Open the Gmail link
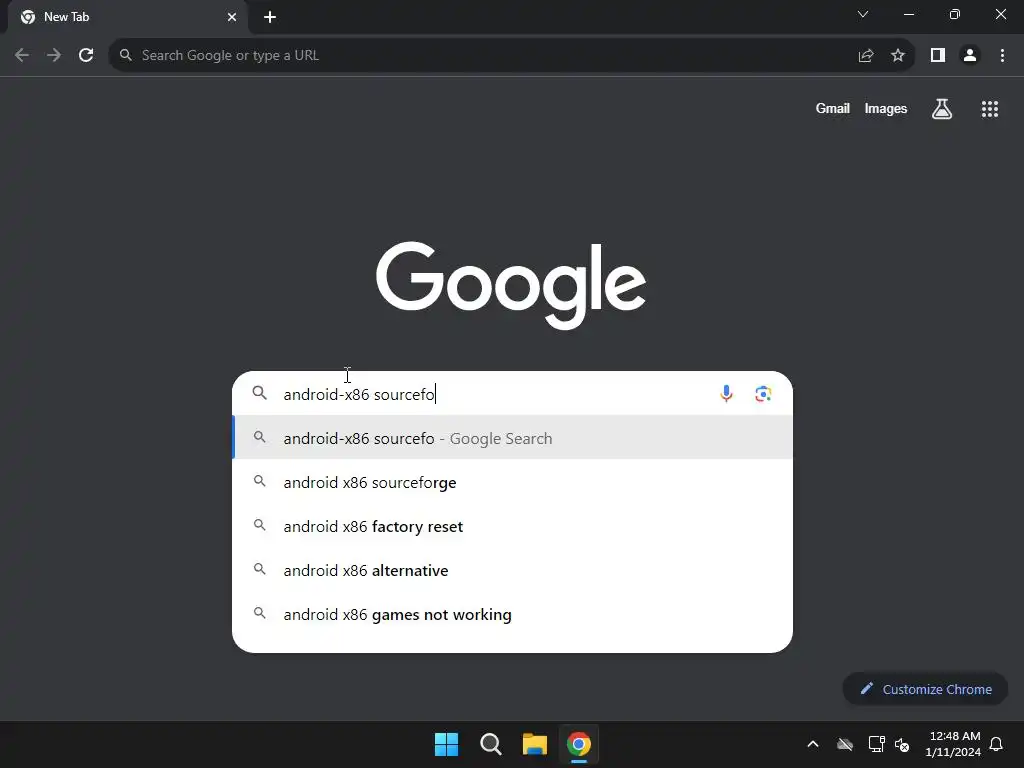The width and height of the screenshot is (1024, 768). [833, 108]
